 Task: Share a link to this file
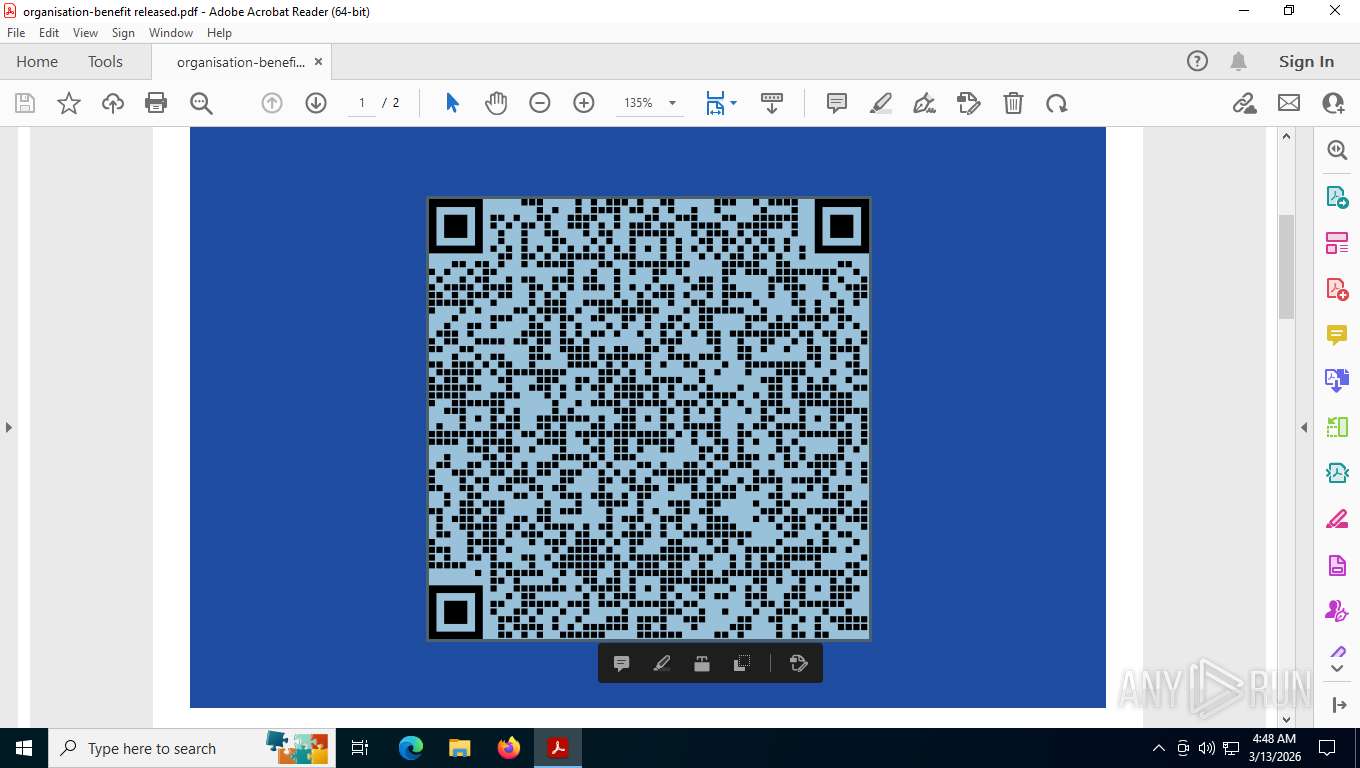point(1245,103)
